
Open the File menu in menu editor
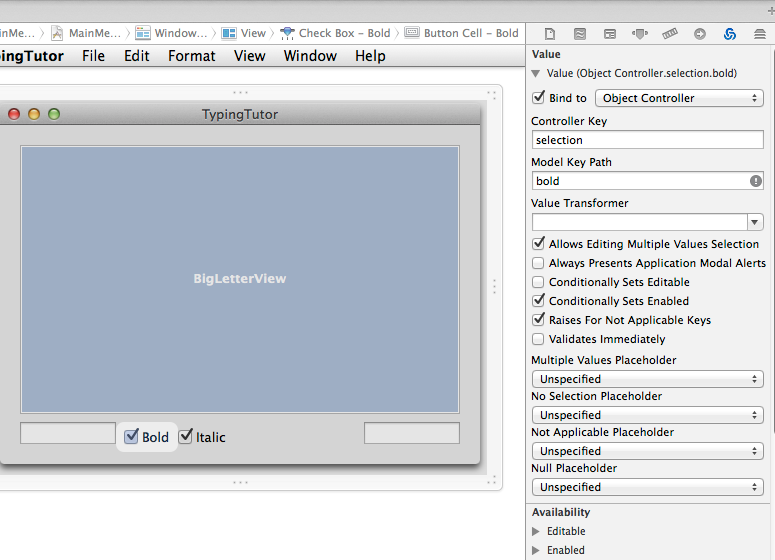point(93,56)
